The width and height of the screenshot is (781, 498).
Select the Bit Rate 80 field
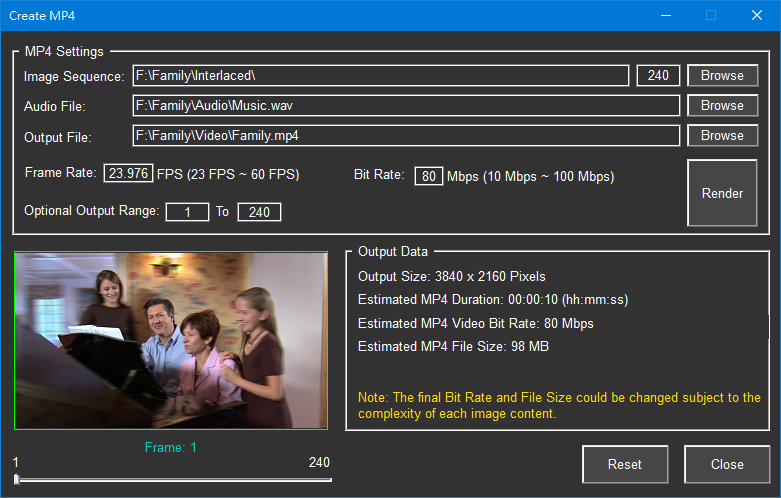[428, 176]
